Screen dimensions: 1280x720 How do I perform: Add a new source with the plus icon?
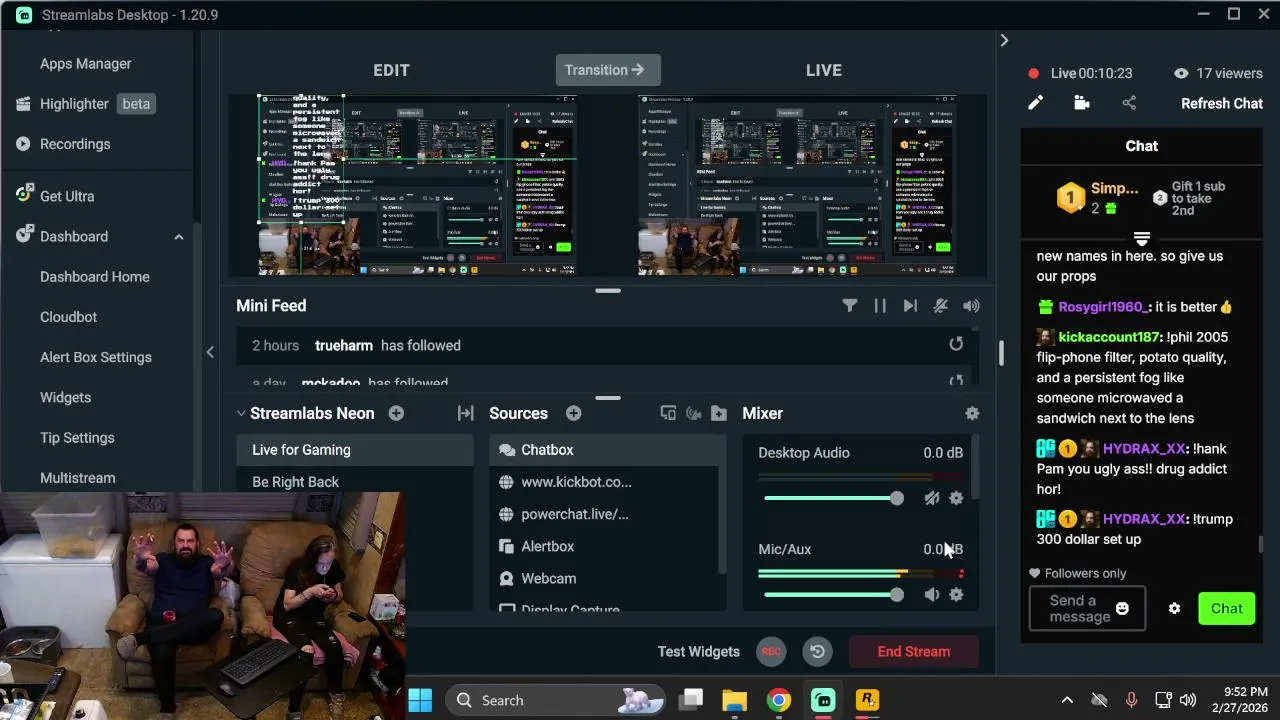(x=573, y=413)
